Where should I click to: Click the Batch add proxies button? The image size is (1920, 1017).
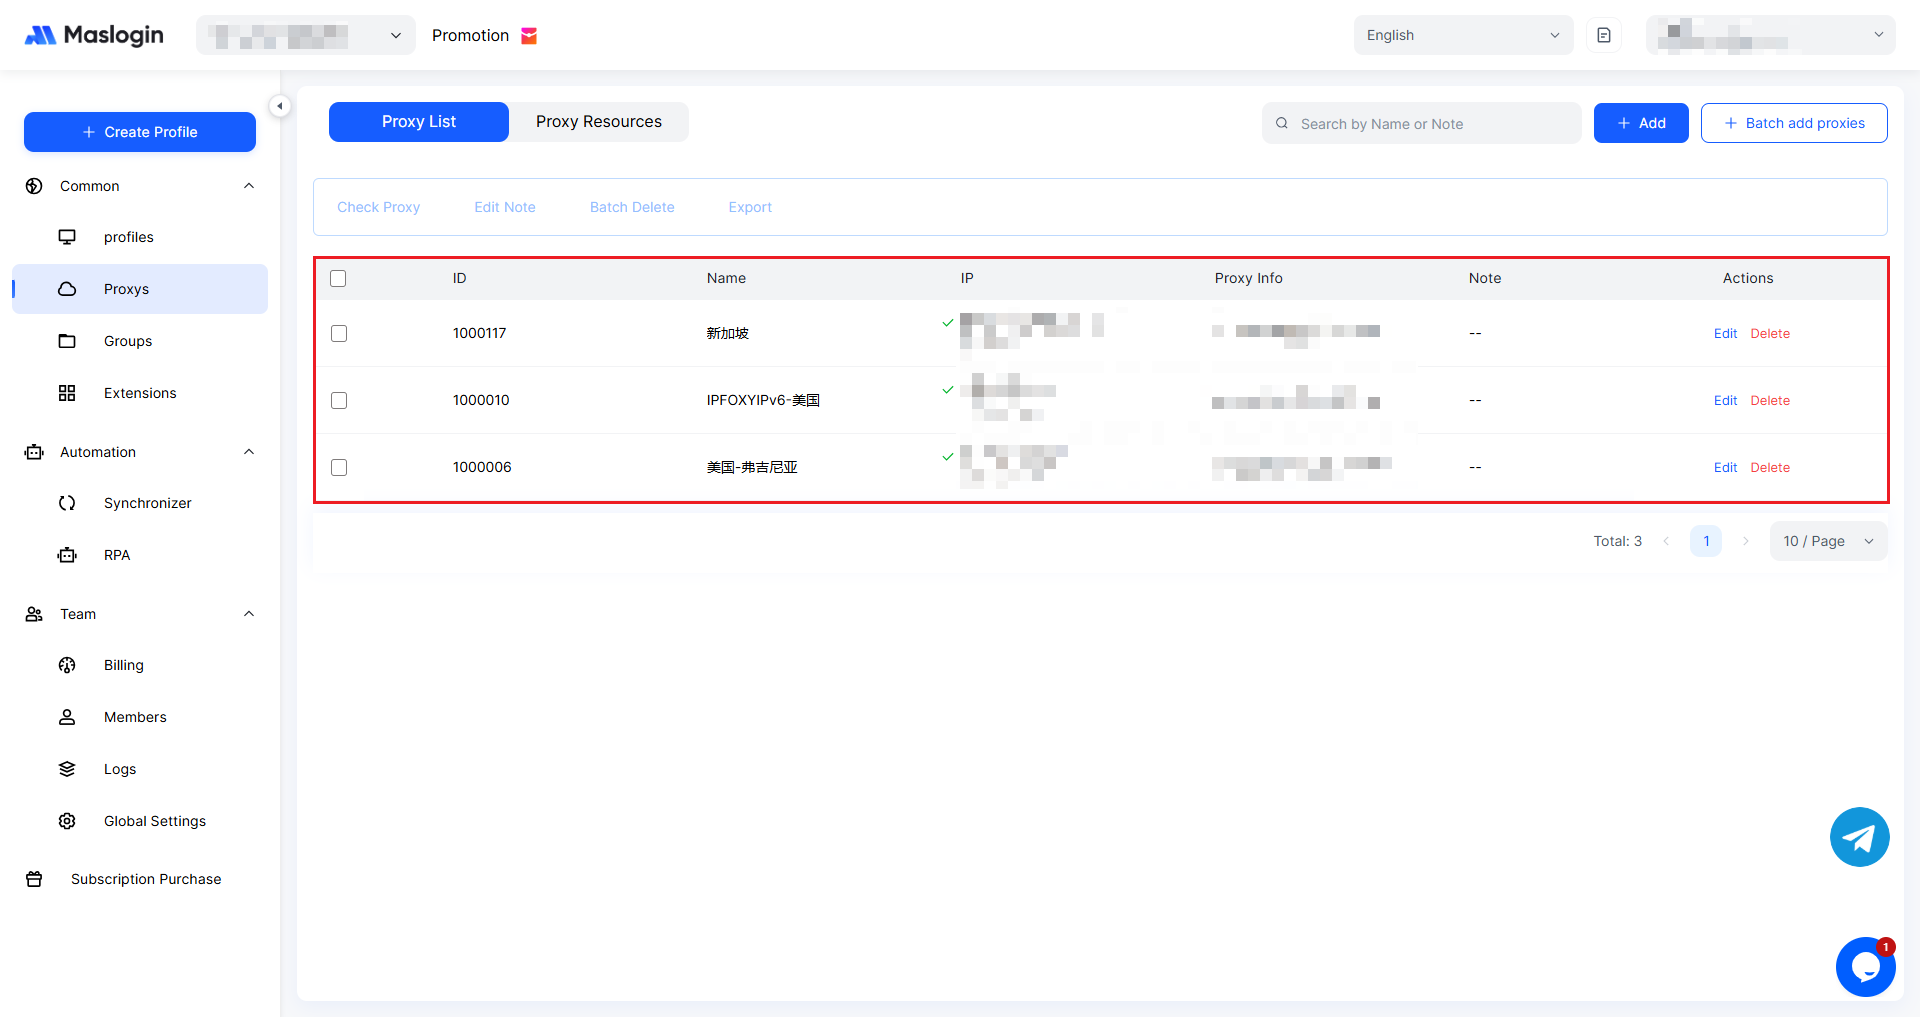click(x=1794, y=123)
